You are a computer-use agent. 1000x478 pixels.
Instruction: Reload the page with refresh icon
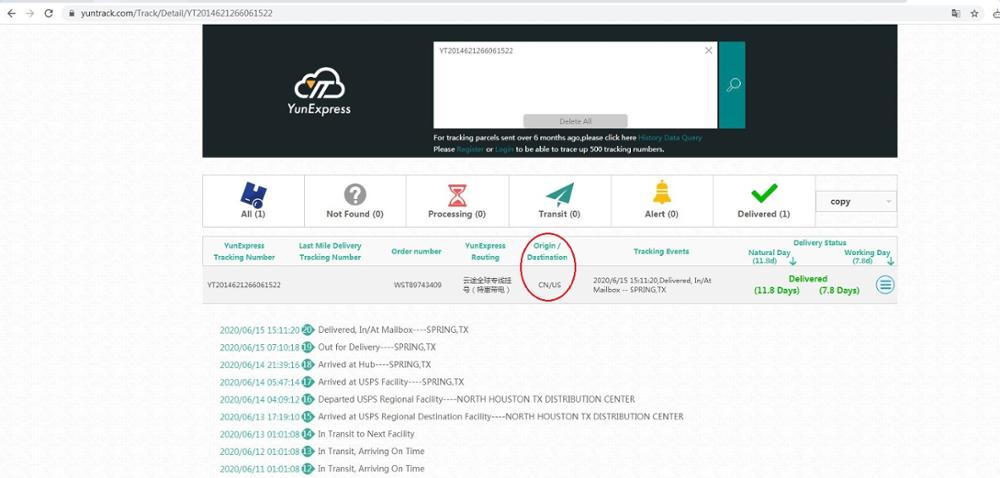48,13
